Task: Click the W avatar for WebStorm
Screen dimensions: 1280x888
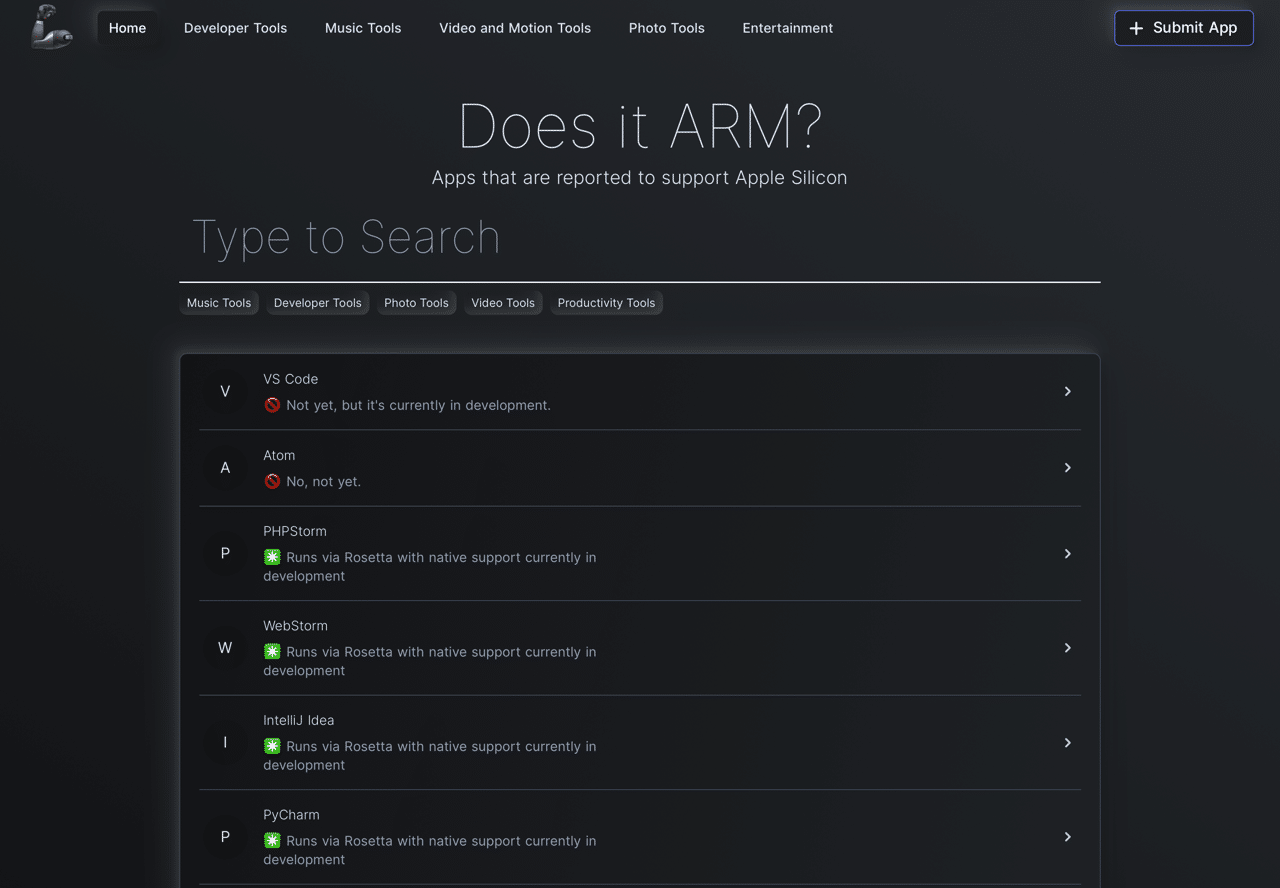Action: tap(225, 648)
